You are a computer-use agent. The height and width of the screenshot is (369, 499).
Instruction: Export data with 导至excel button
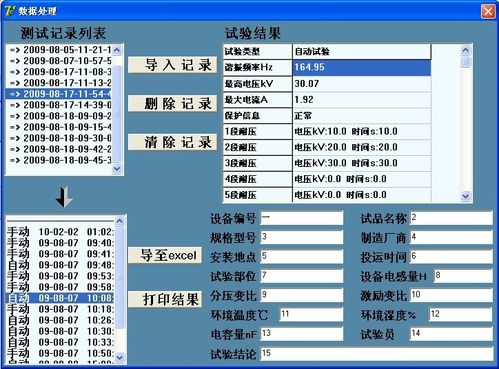click(x=165, y=255)
